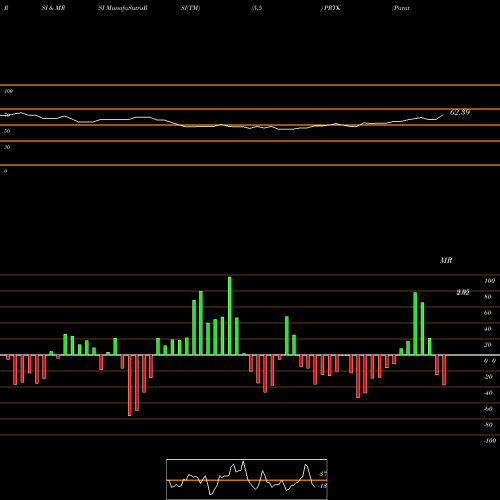Click the end of the RSI line
Image resolution: width=500 pixels, height=500 pixels.
point(443,115)
